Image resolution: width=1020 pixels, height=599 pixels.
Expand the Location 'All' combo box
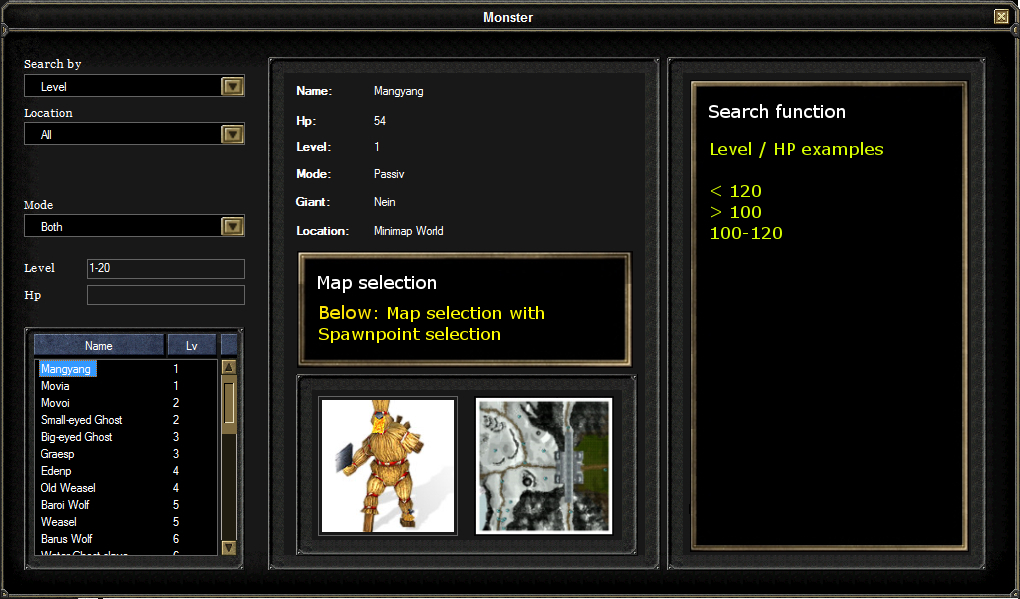pos(120,133)
